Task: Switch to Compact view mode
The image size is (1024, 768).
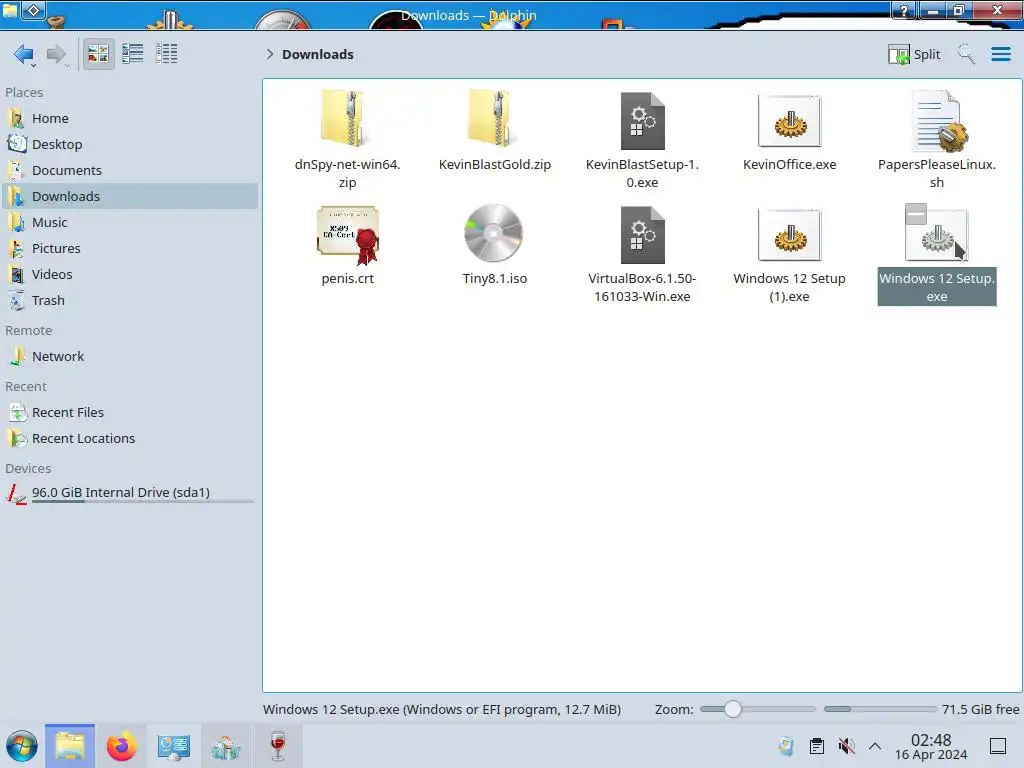Action: [x=133, y=54]
